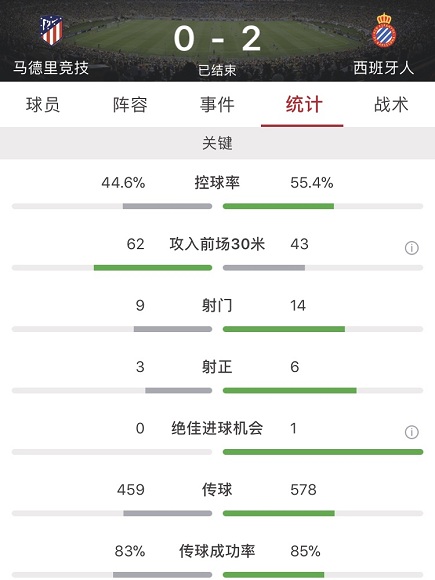This screenshot has width=435, height=580.
Task: Select the 统计 tab
Action: [x=304, y=105]
